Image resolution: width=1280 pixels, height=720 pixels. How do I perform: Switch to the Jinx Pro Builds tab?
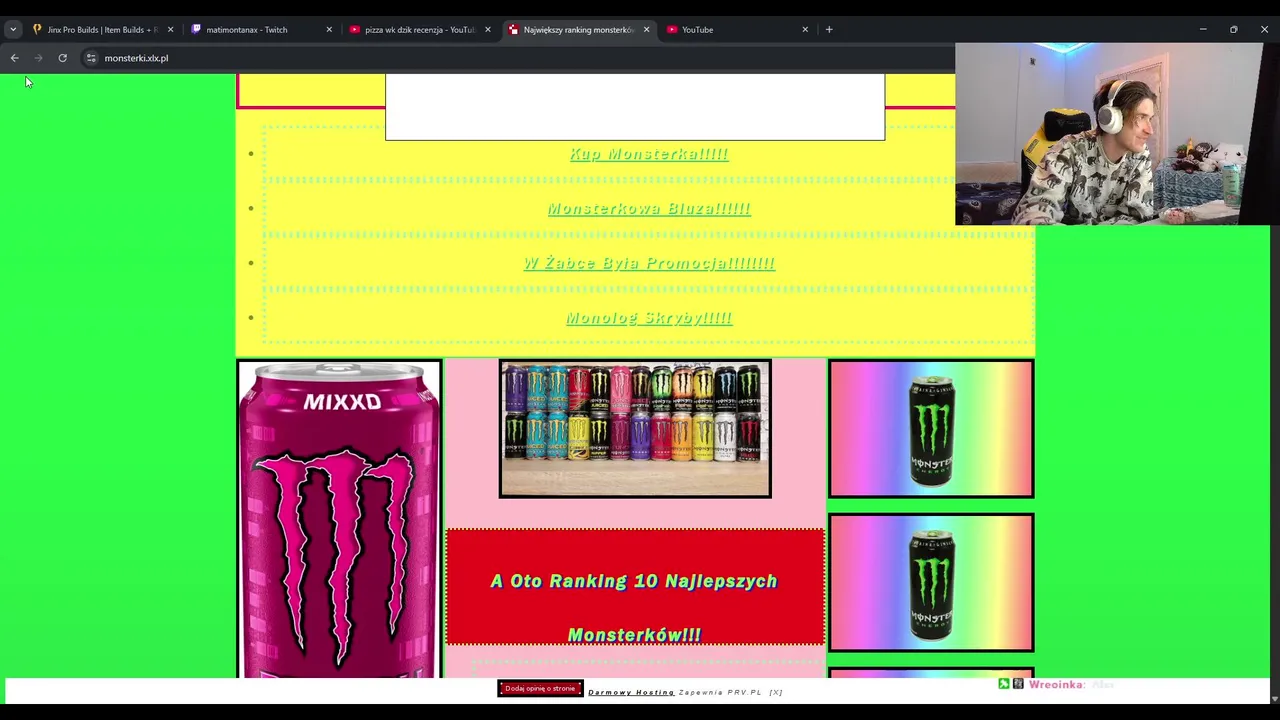[100, 30]
